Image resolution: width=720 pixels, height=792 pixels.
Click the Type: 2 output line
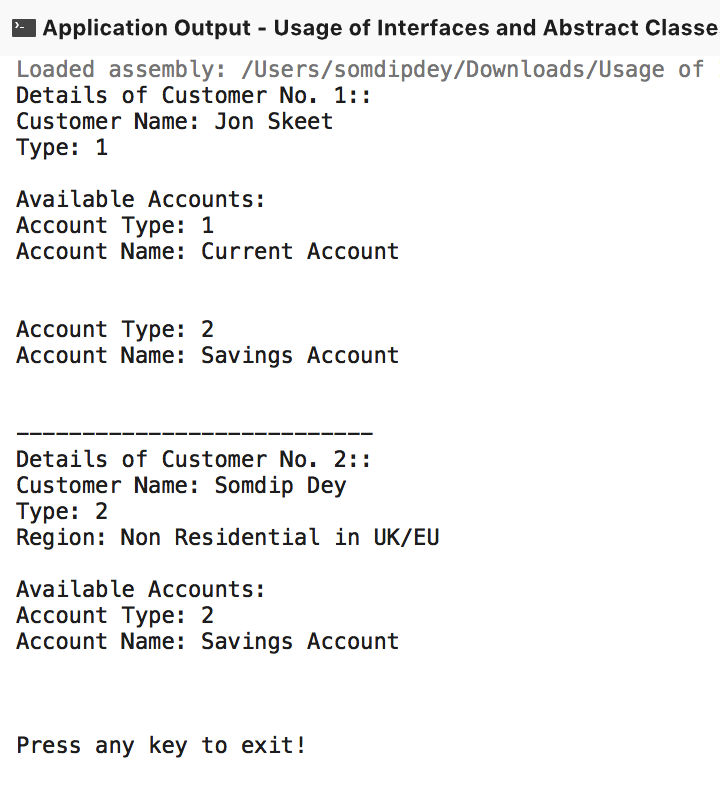click(62, 512)
